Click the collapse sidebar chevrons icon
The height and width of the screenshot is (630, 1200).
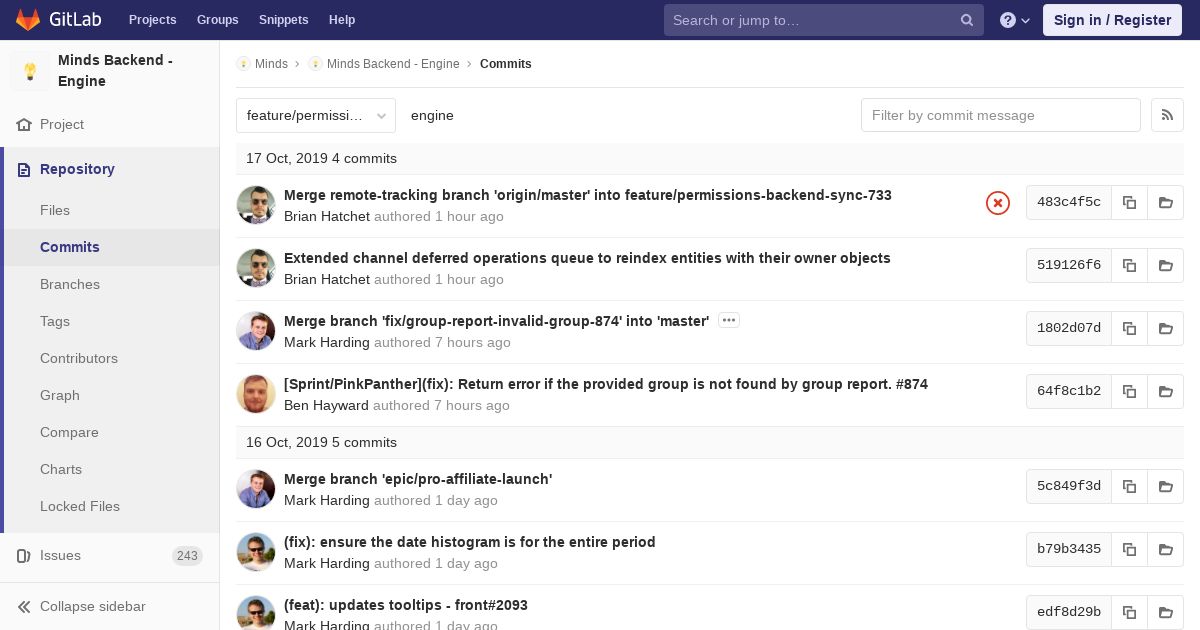pos(24,607)
